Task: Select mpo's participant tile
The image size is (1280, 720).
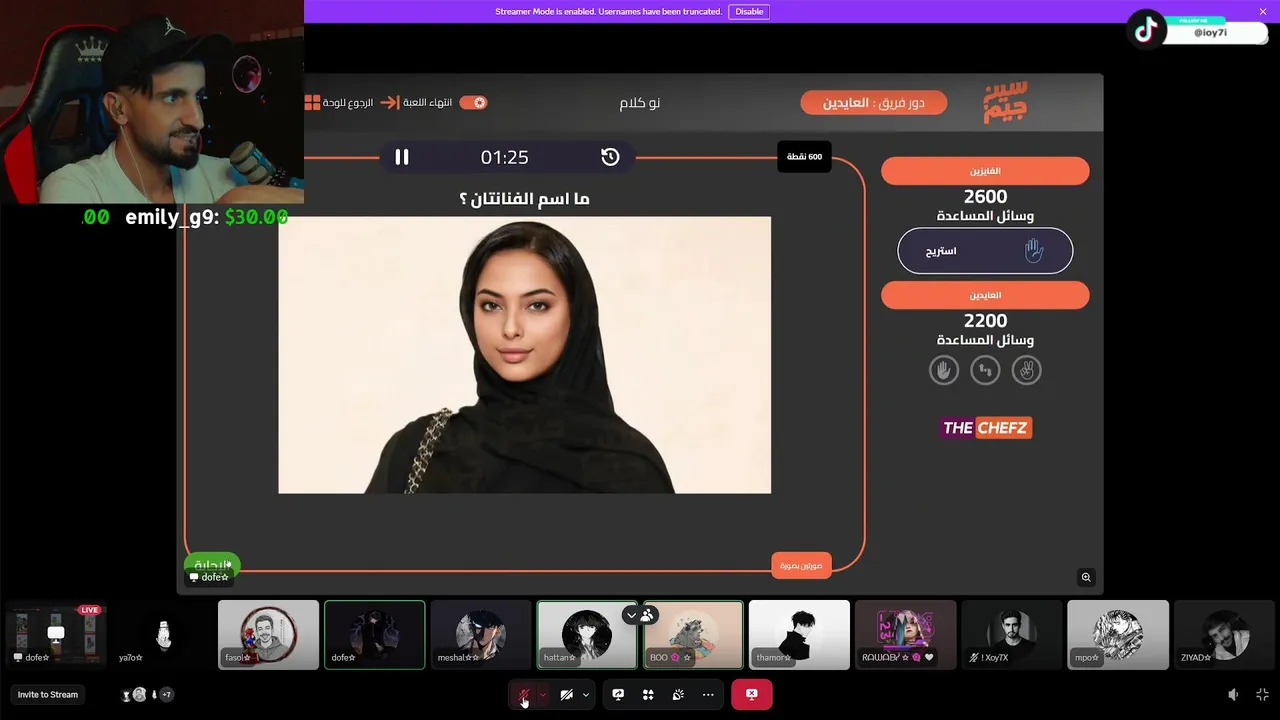Action: tap(1117, 635)
